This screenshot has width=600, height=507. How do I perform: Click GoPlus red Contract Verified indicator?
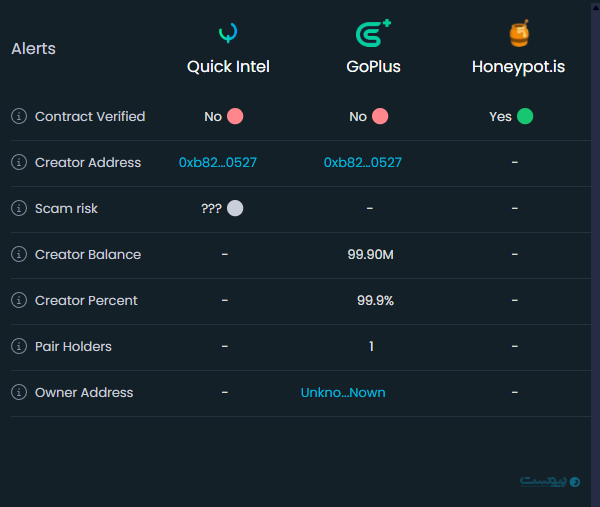pyautogui.click(x=380, y=116)
